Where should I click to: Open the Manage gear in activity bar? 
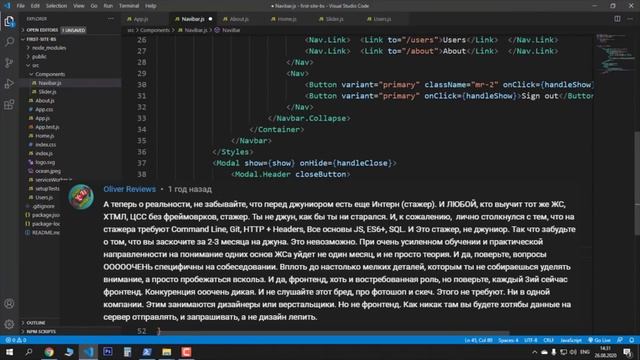(9, 324)
